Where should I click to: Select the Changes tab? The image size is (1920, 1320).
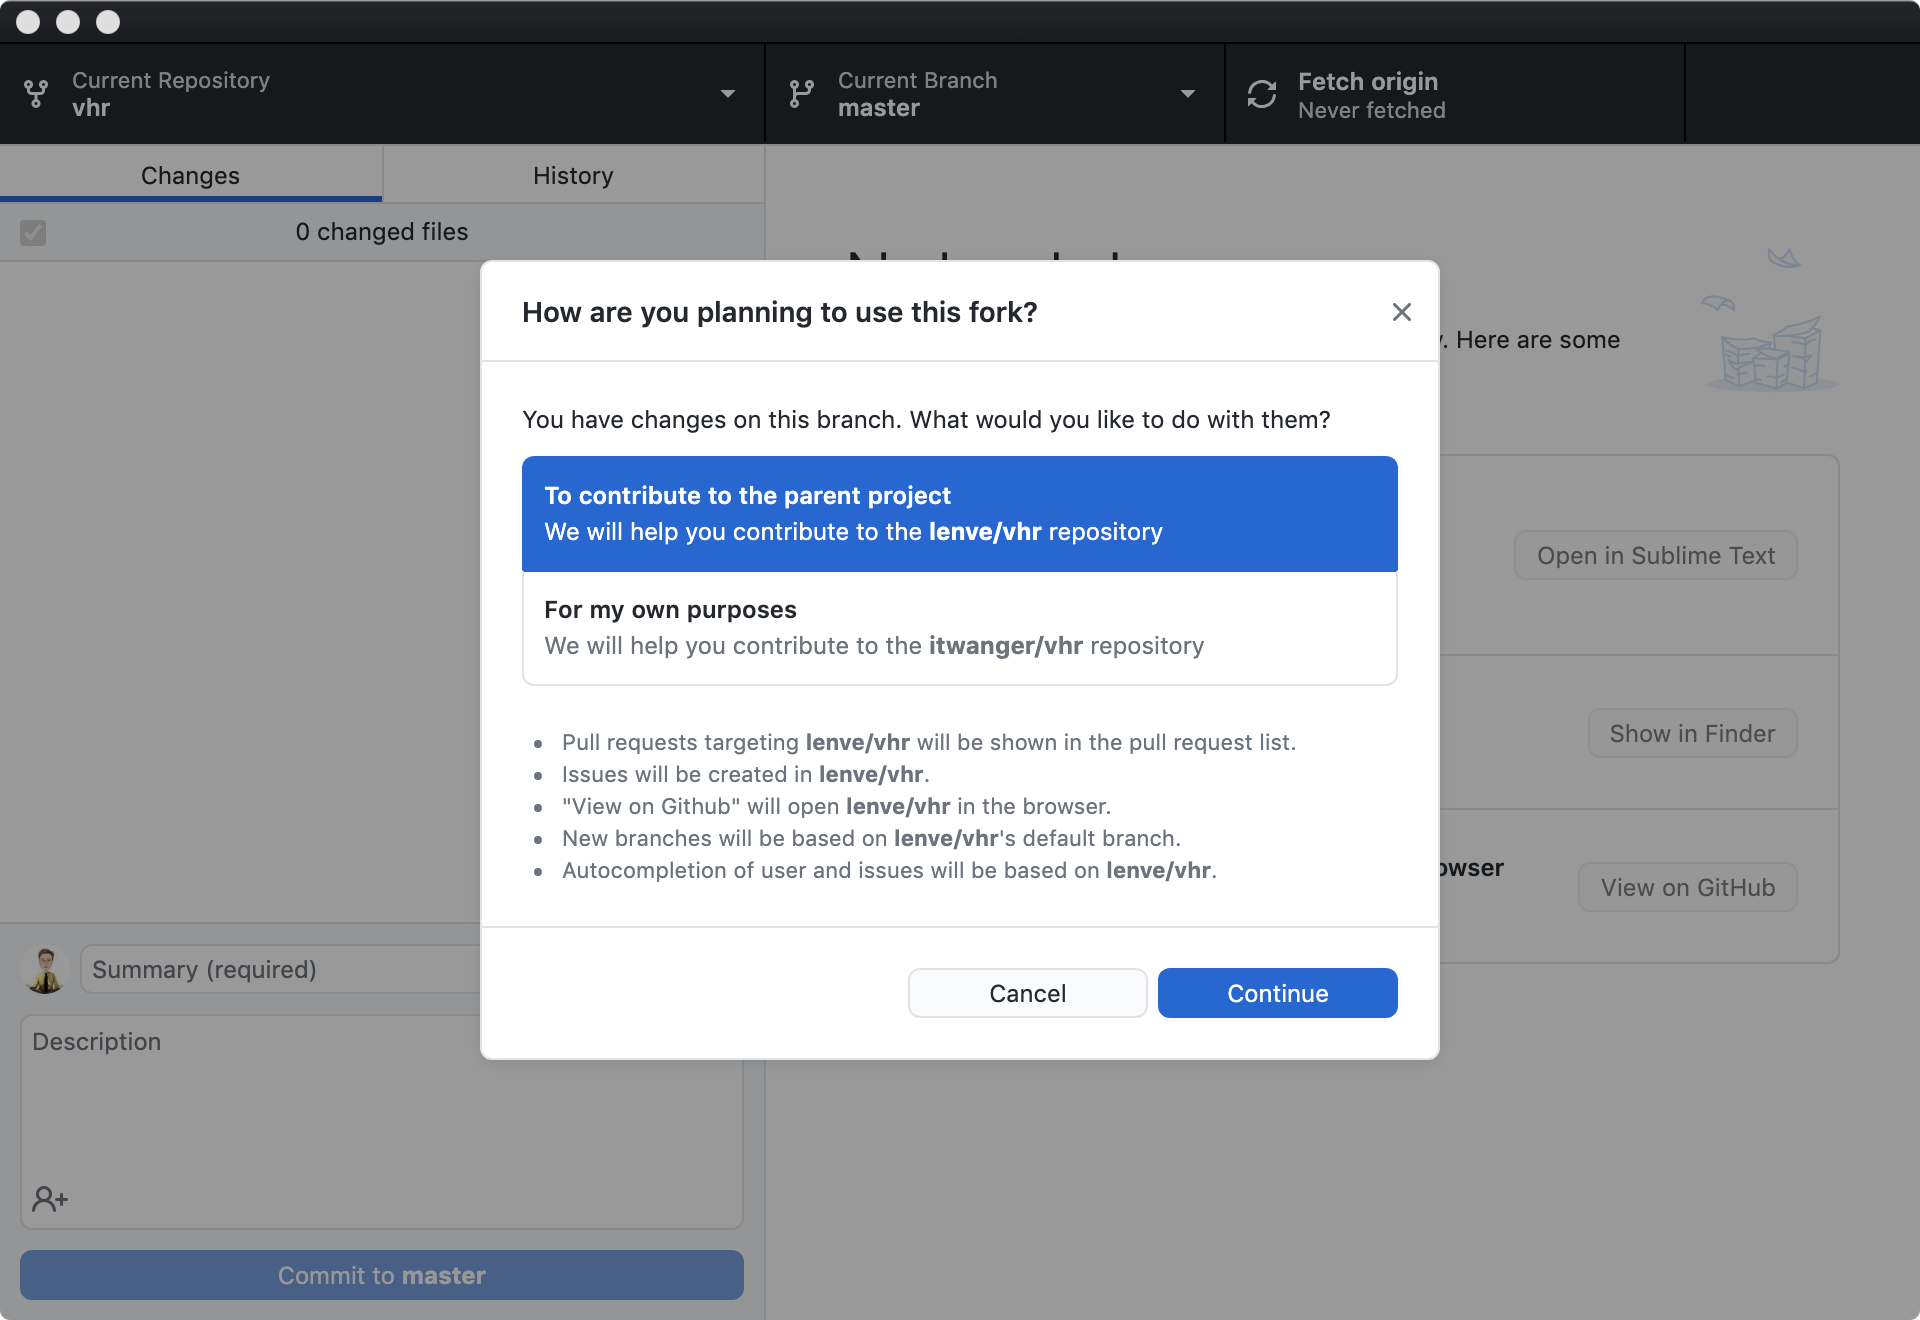(x=190, y=175)
